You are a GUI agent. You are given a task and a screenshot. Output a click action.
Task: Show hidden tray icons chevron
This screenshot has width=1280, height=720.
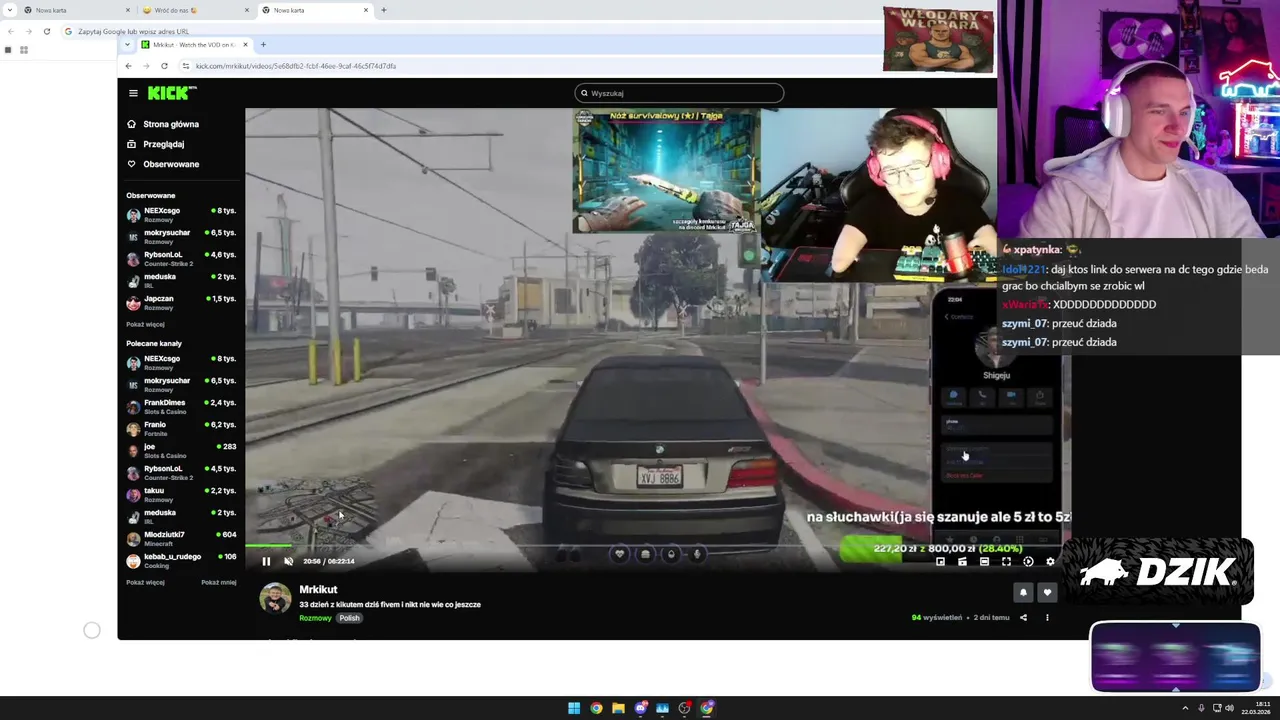[1185, 708]
